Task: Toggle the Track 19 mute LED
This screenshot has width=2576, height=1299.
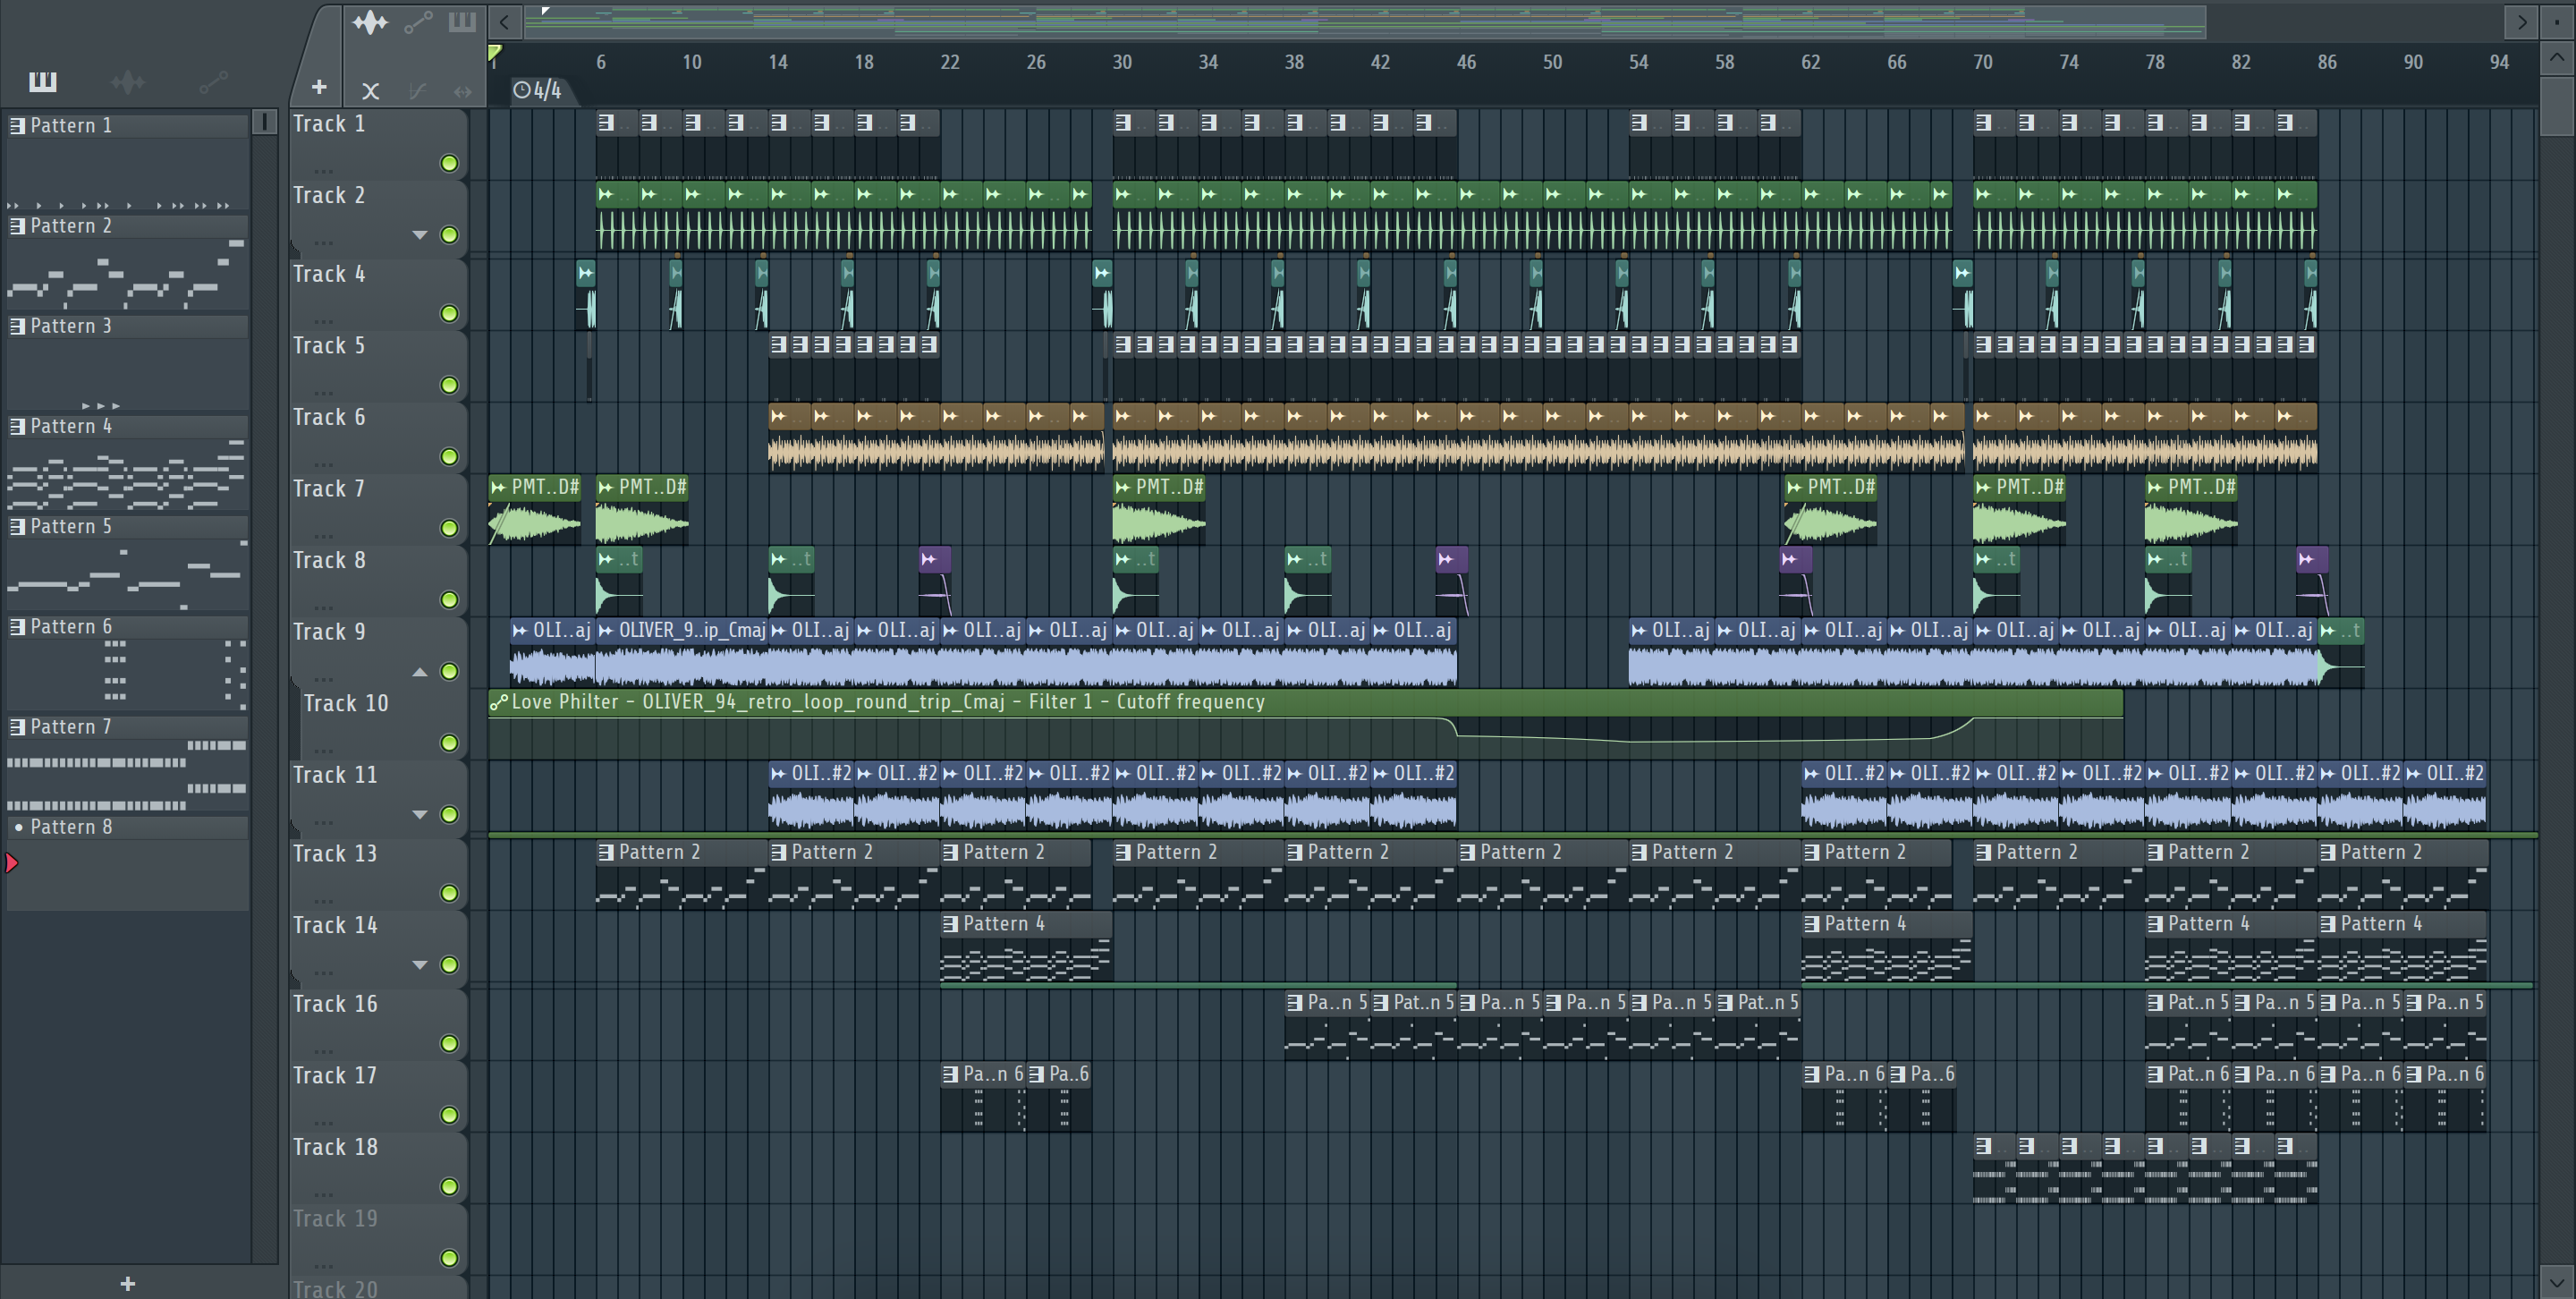Action: point(449,1258)
